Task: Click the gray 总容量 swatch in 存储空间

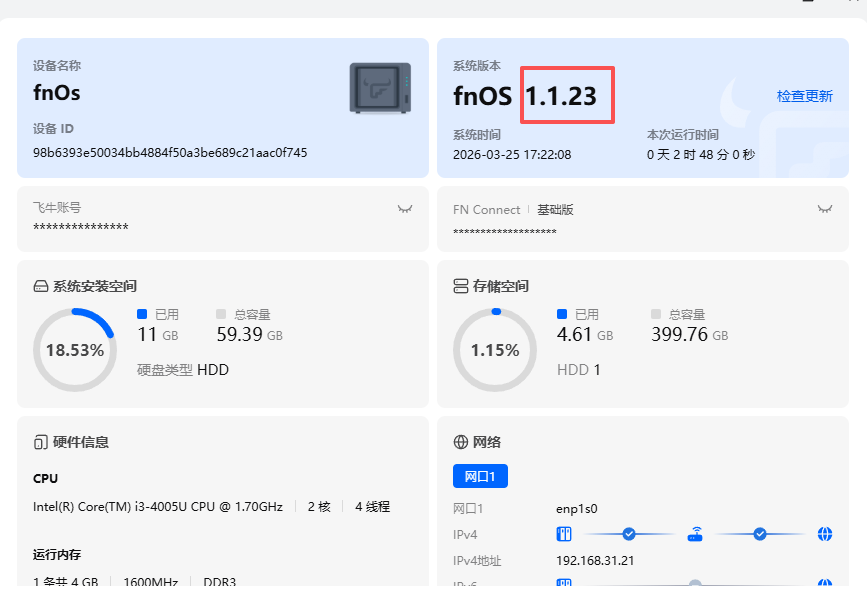Action: 656,314
